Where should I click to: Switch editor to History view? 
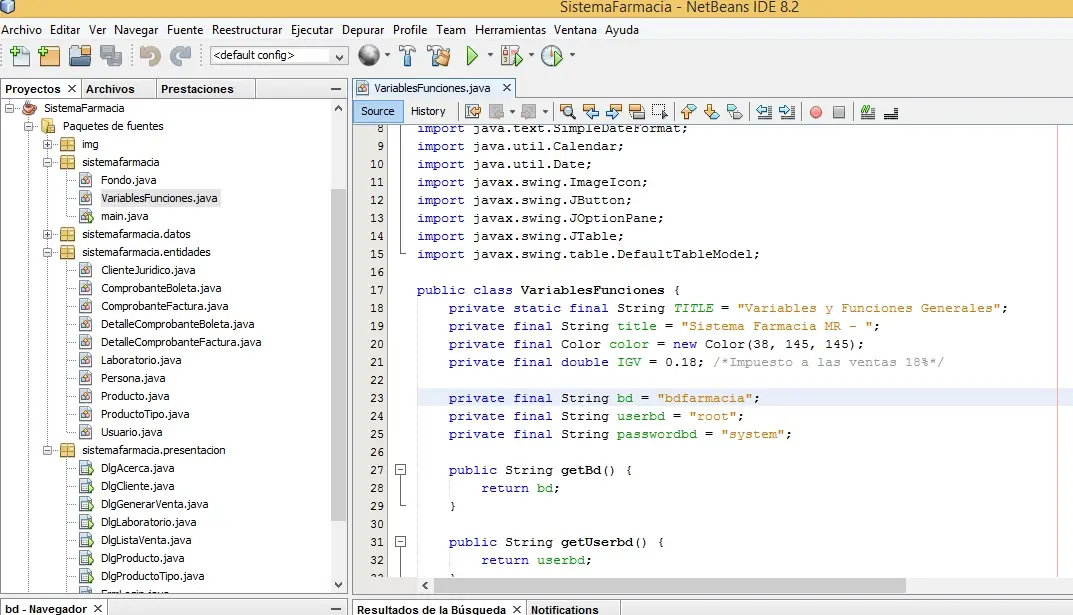[428, 111]
